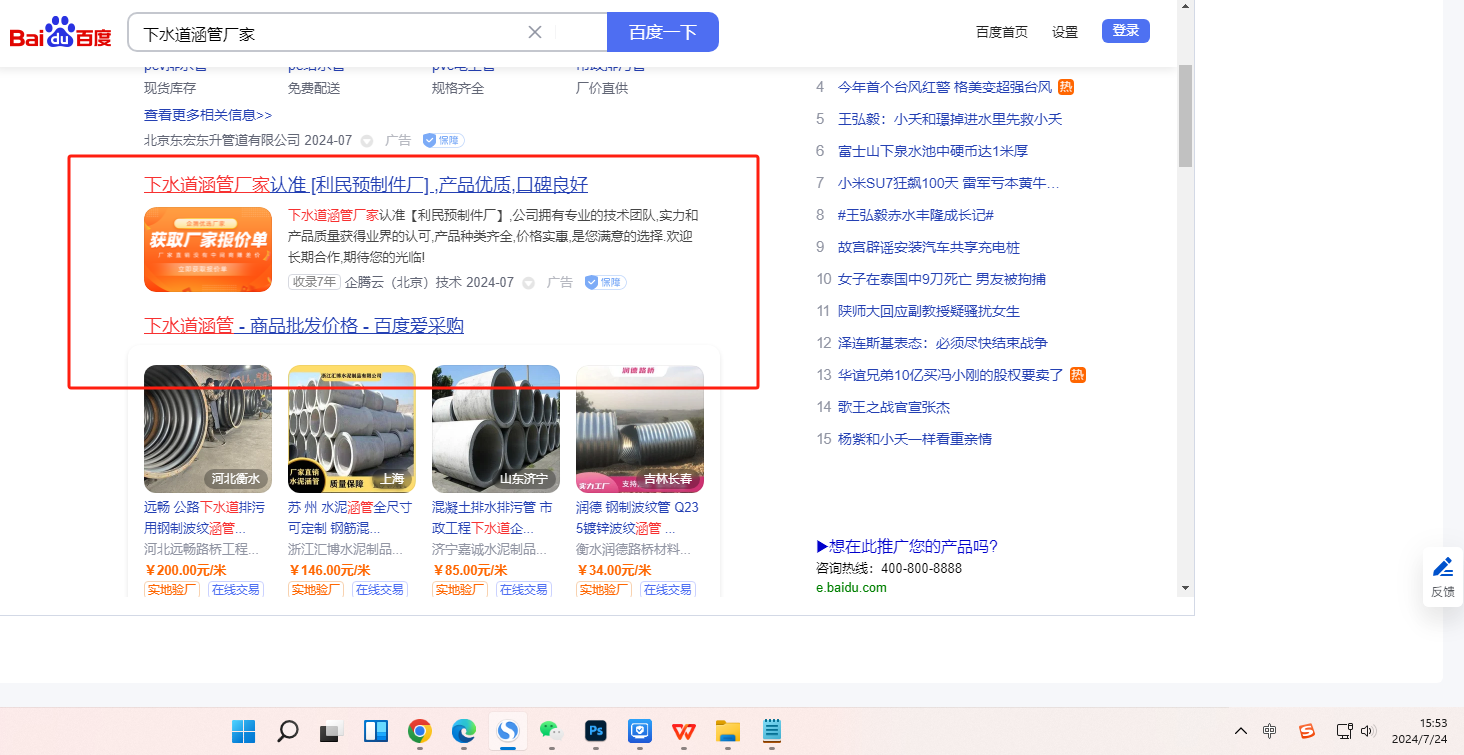Open the 反馈 feedback pencil icon

pos(1442,568)
